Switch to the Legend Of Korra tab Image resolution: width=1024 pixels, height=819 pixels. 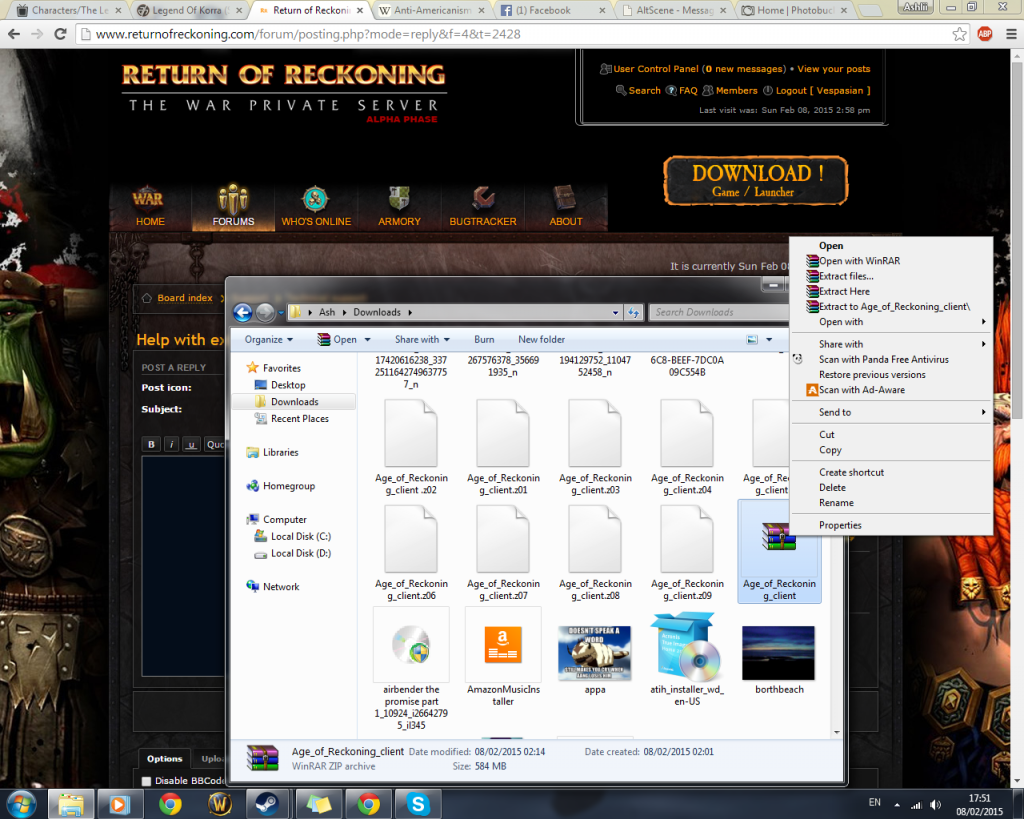pos(189,10)
